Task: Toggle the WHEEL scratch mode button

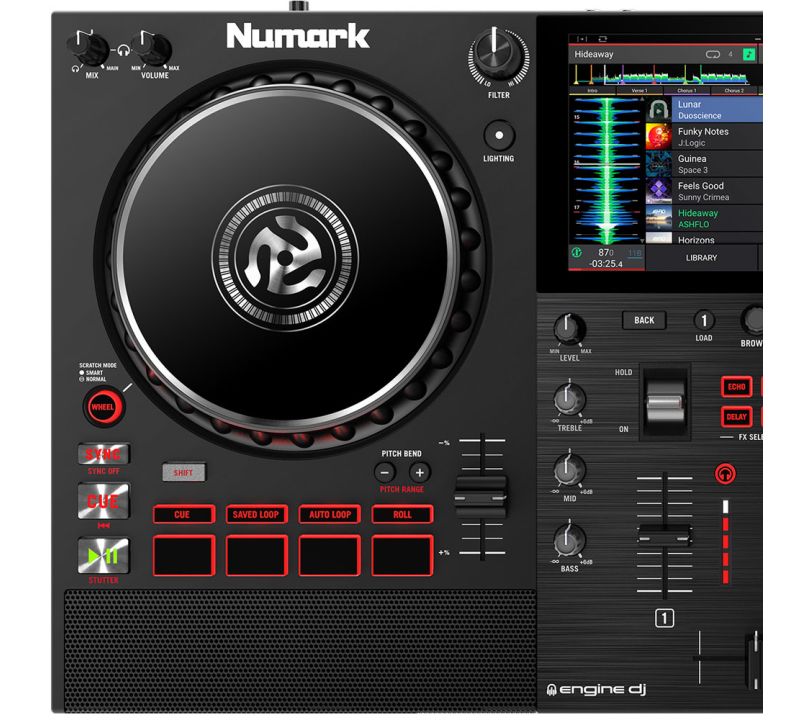Action: click(103, 406)
